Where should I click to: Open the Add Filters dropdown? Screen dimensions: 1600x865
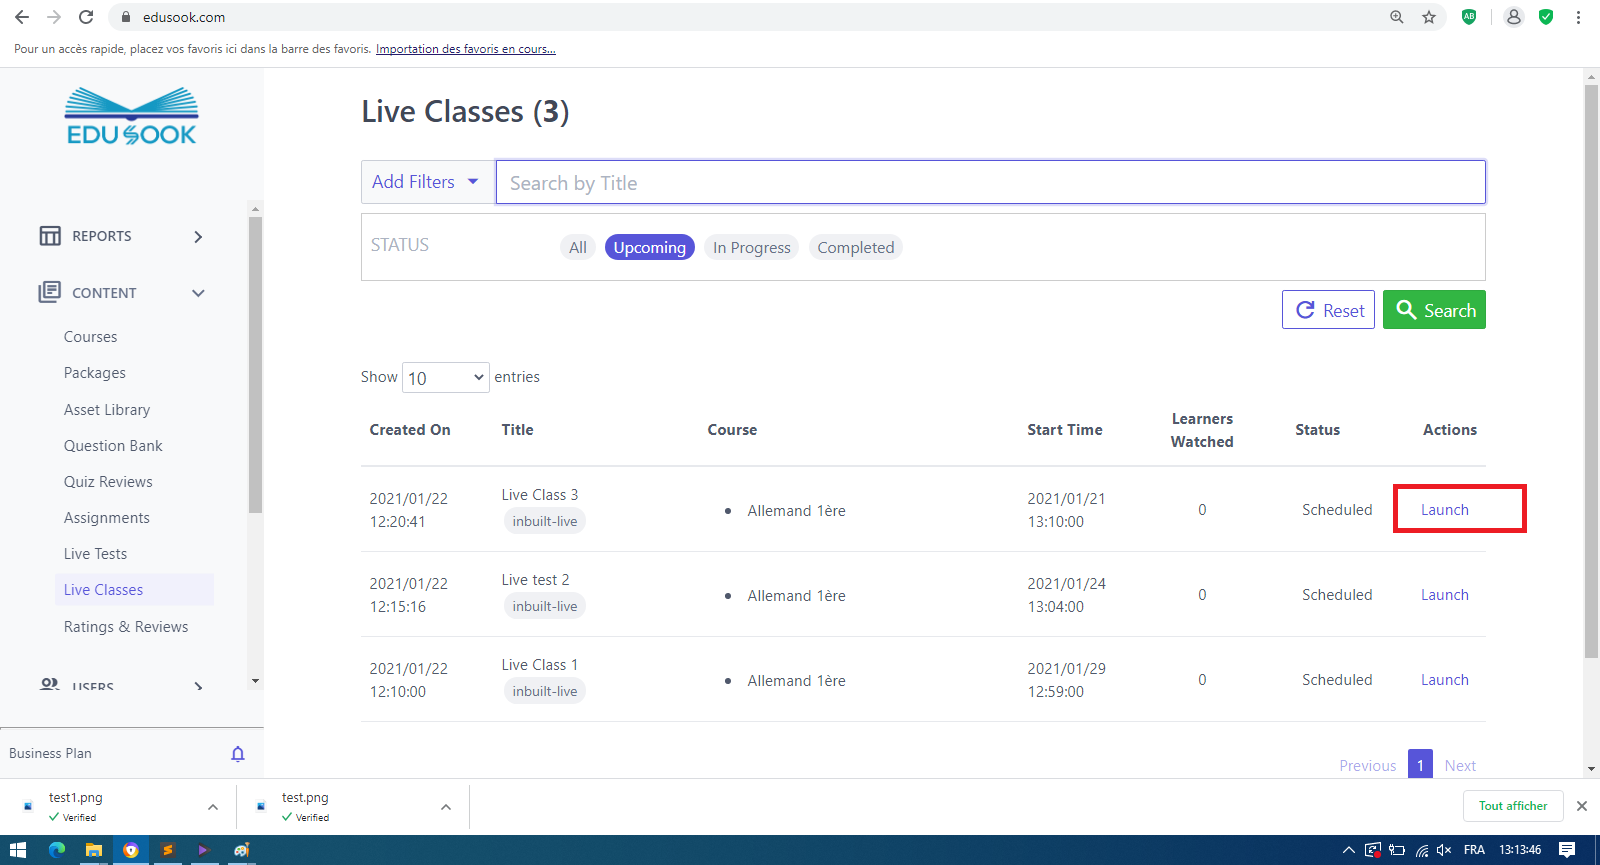tap(427, 182)
